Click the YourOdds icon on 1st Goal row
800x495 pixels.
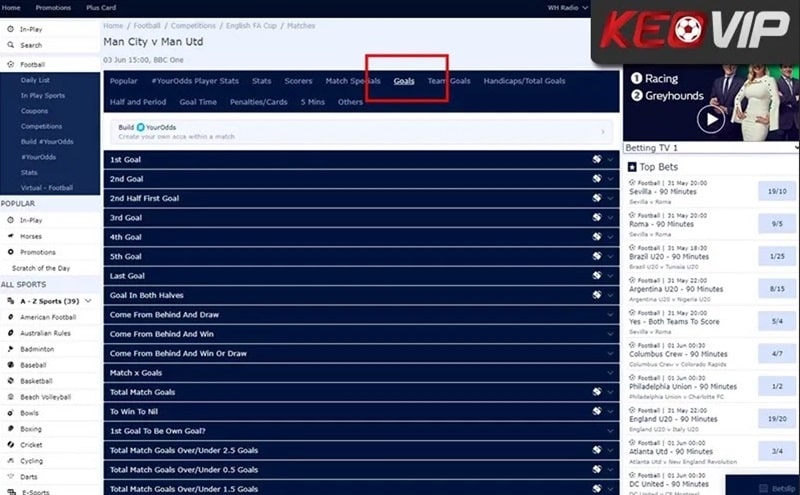point(597,159)
